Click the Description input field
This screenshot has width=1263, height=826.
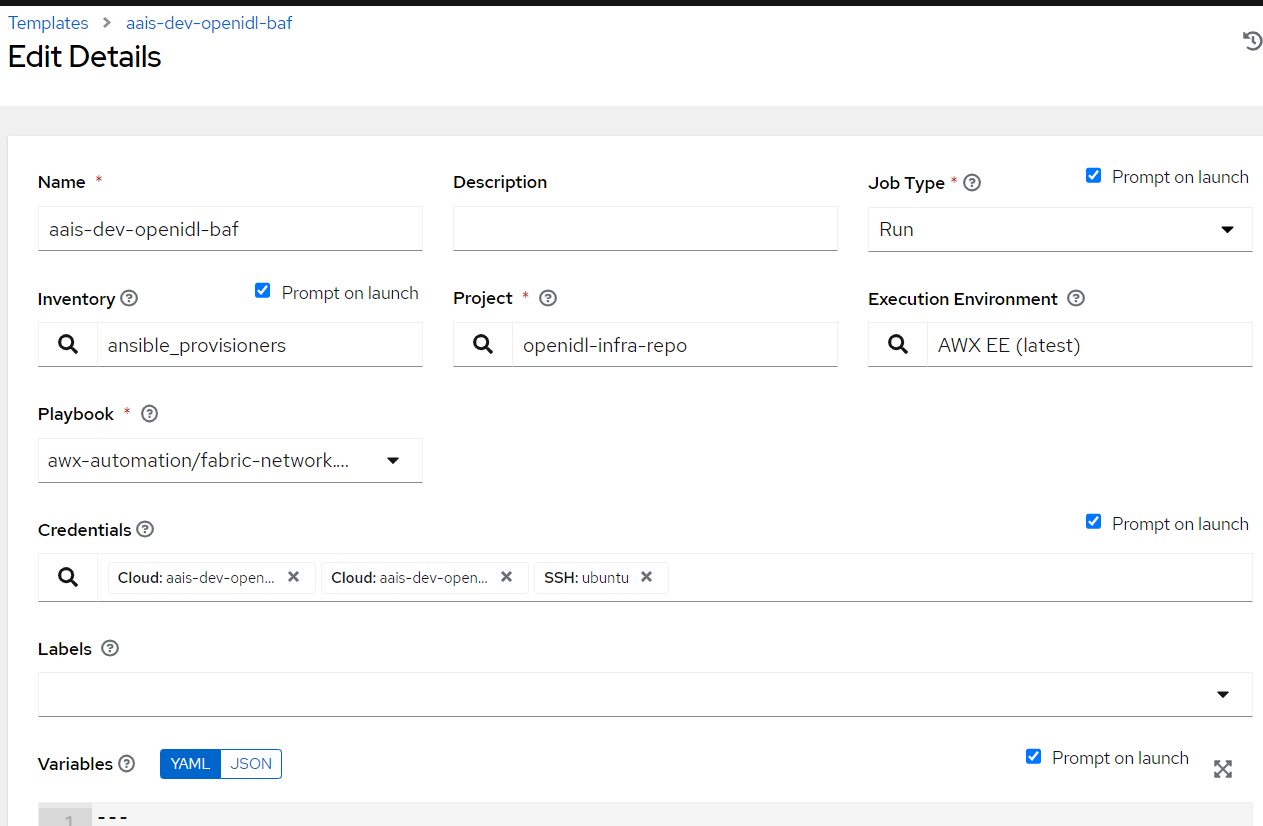645,229
